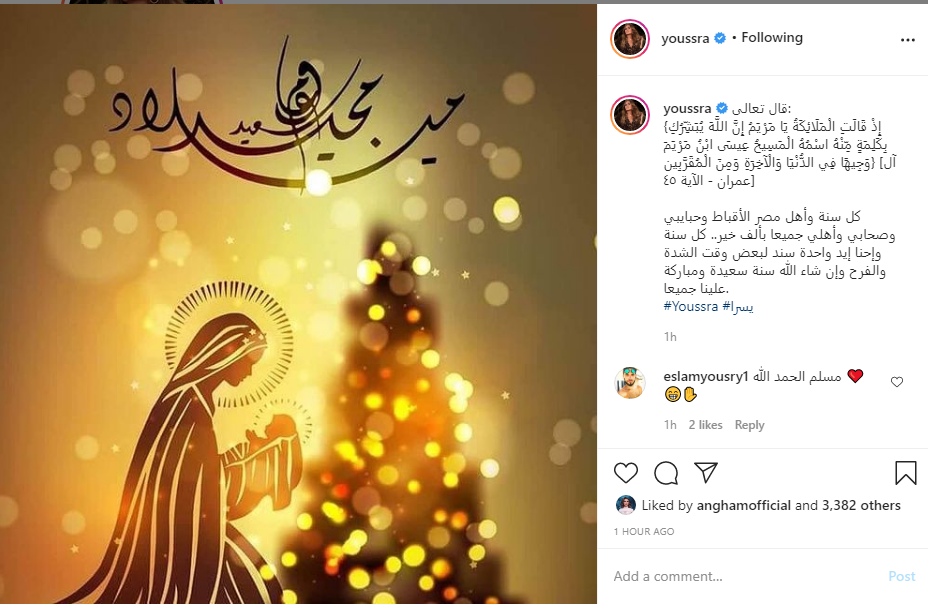Toggle the Following button in header
This screenshot has width=928, height=604.
coord(772,37)
